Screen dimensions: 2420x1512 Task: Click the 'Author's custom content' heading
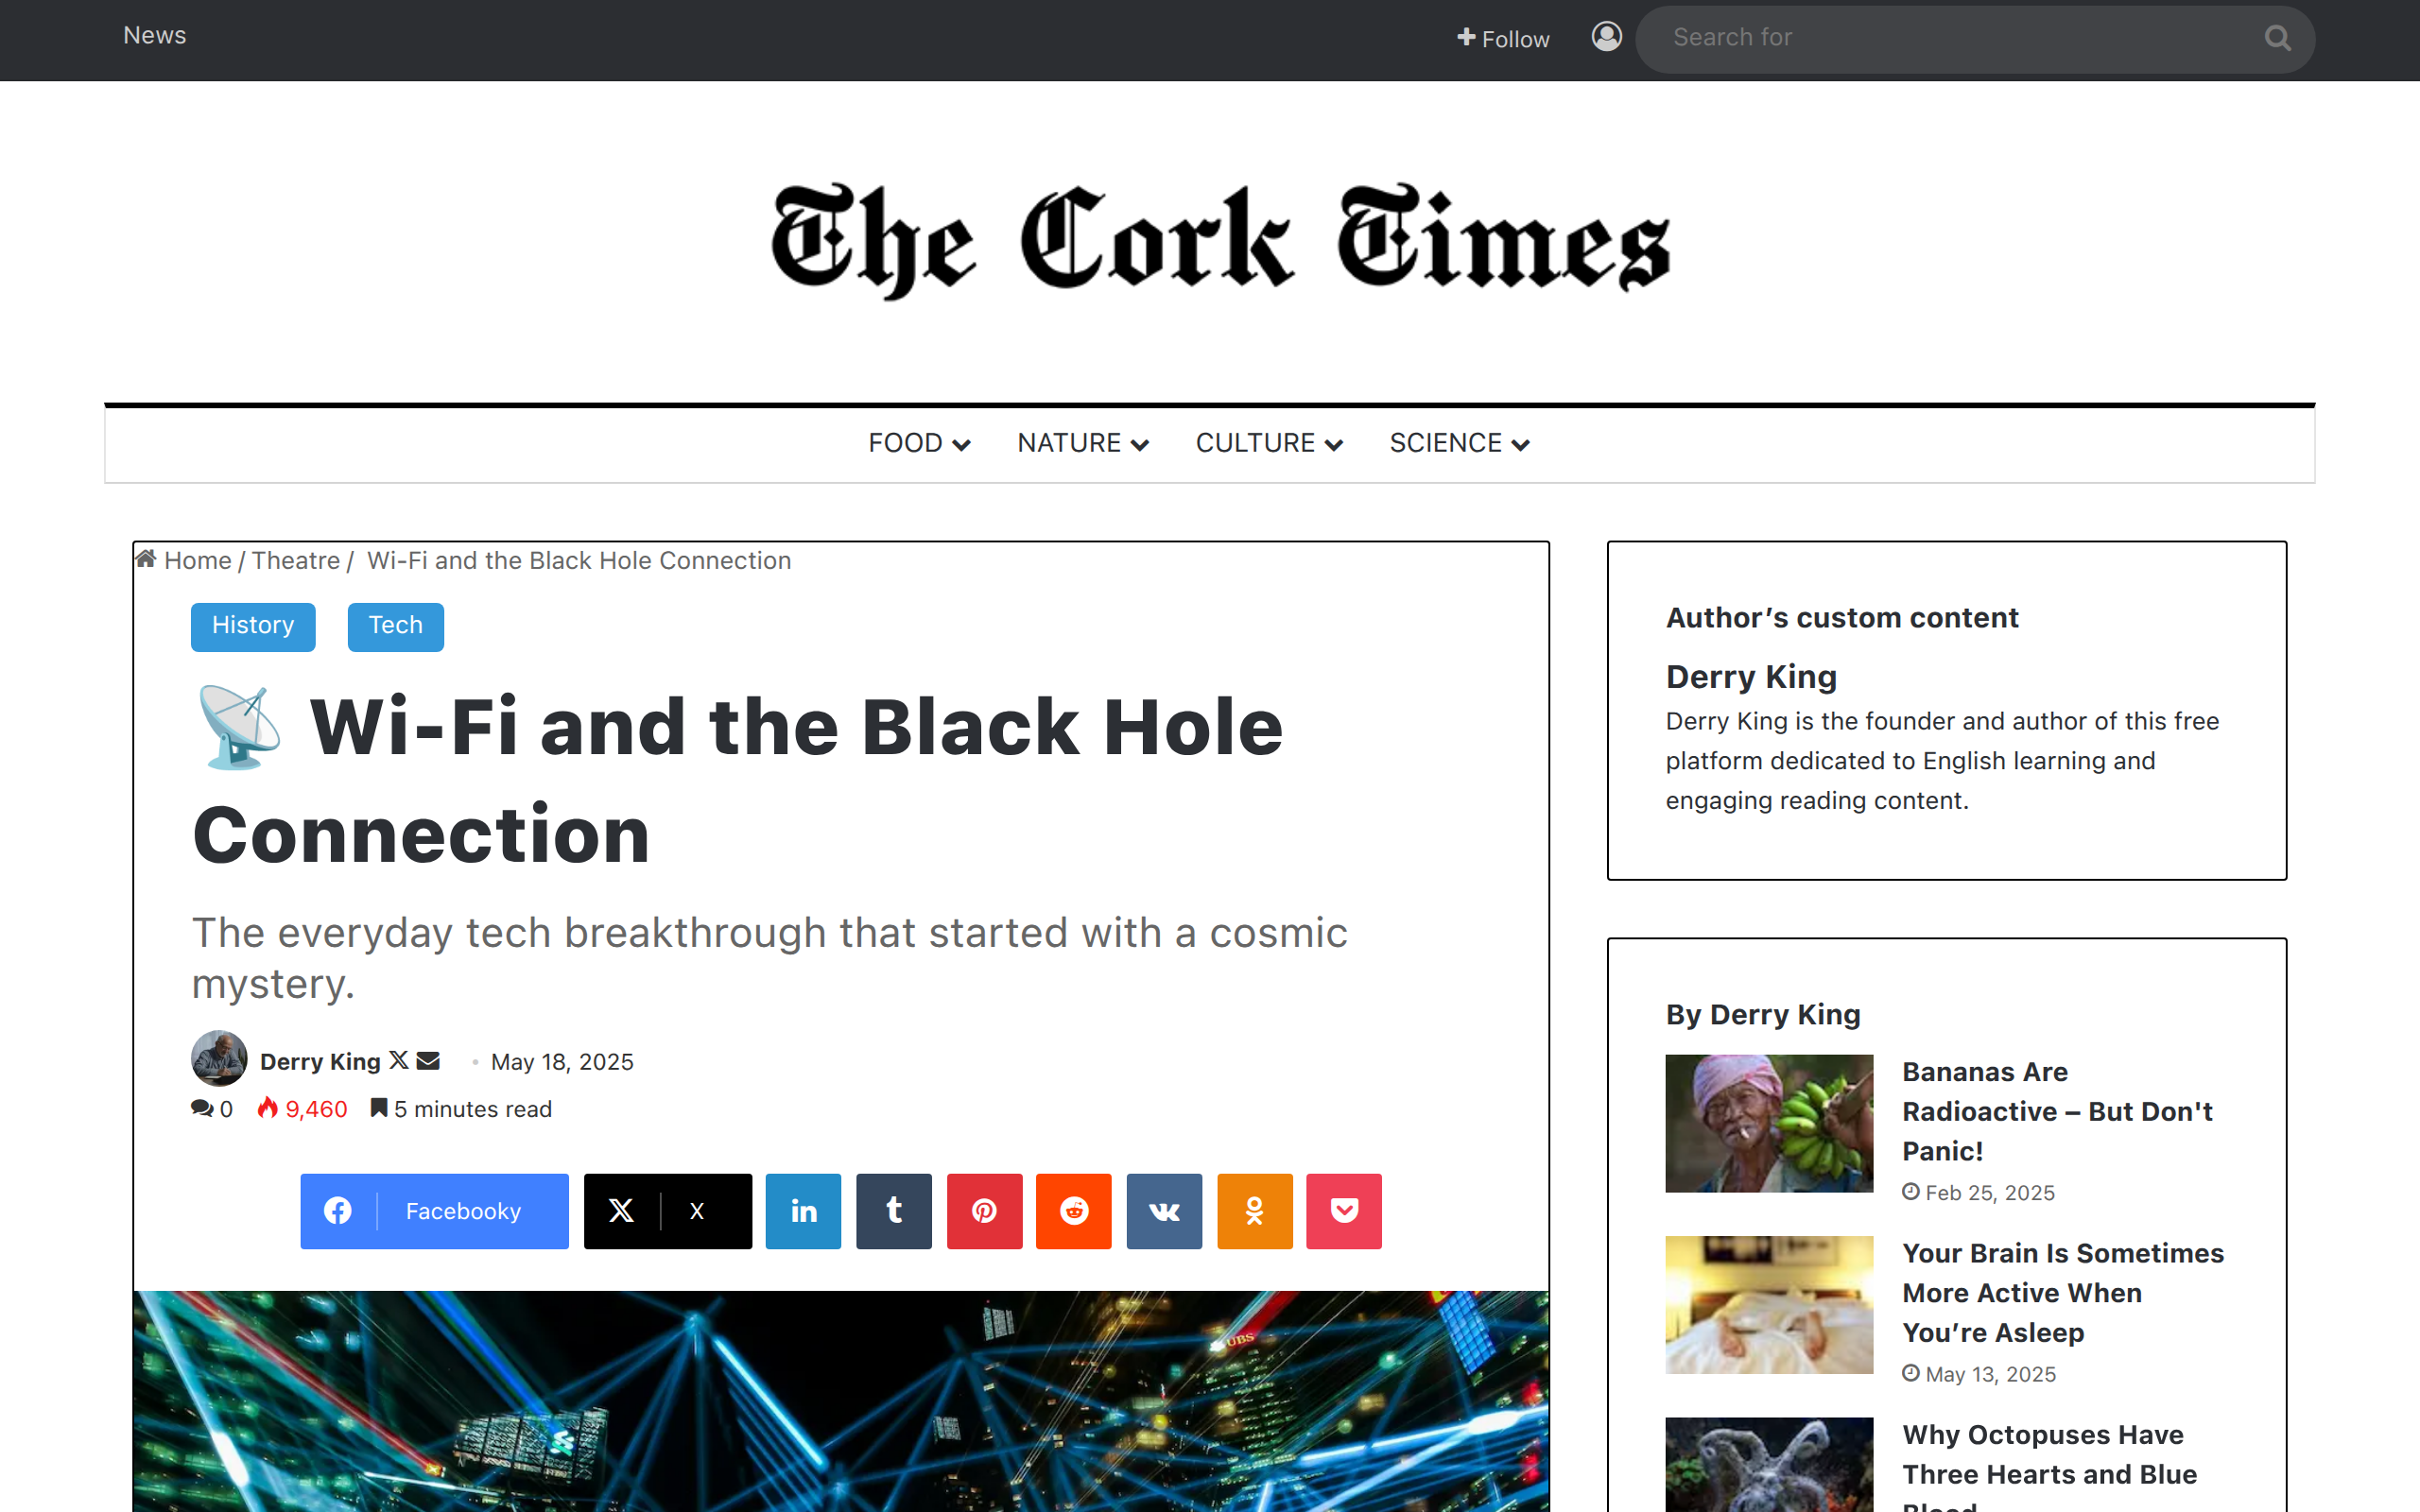tap(1842, 618)
